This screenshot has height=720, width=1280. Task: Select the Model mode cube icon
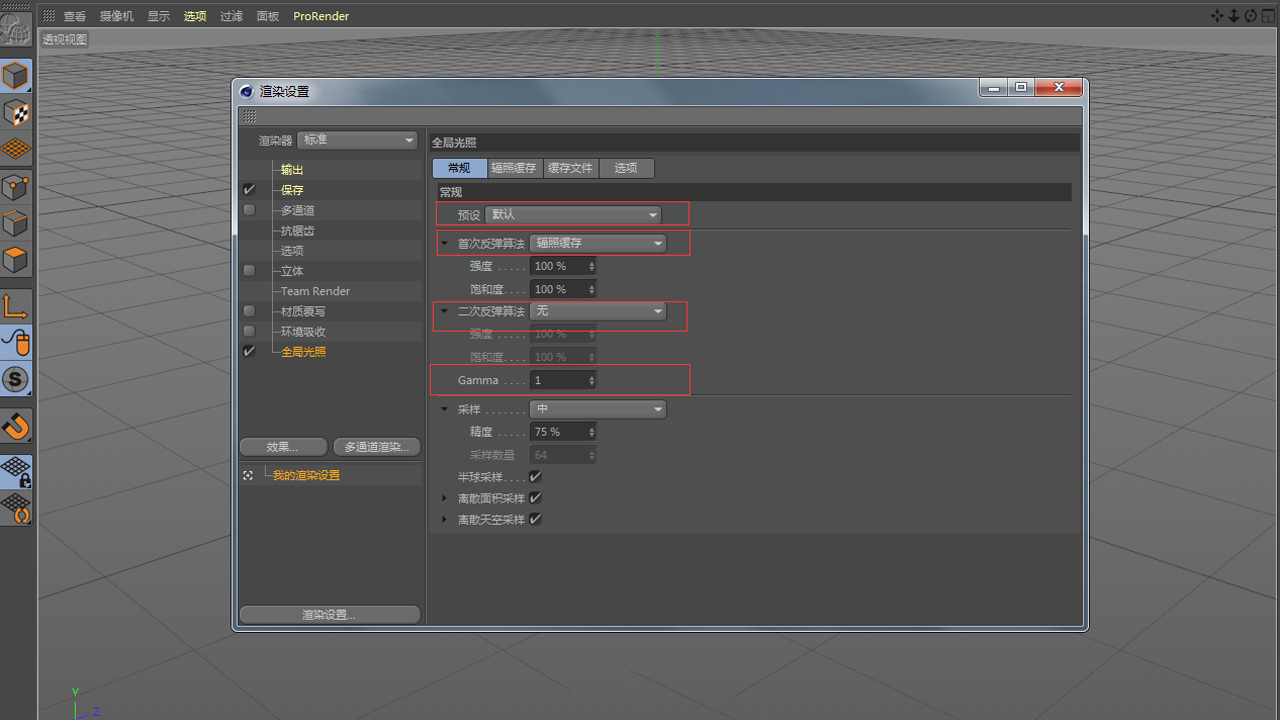[x=16, y=76]
